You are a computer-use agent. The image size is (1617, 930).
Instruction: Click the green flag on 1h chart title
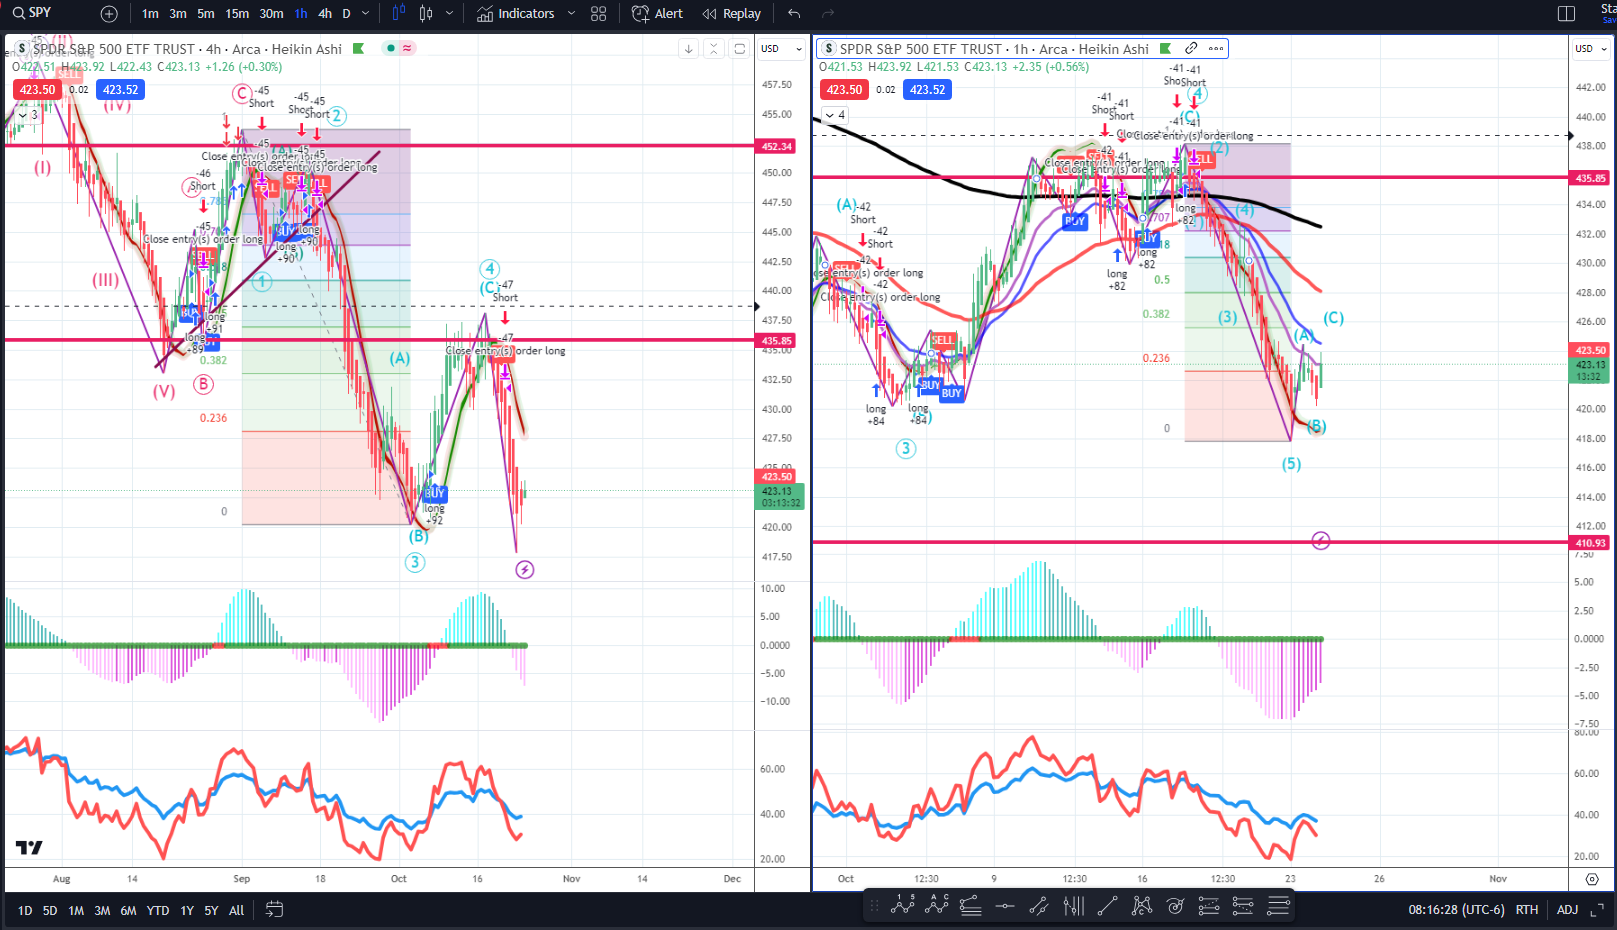click(x=1165, y=48)
